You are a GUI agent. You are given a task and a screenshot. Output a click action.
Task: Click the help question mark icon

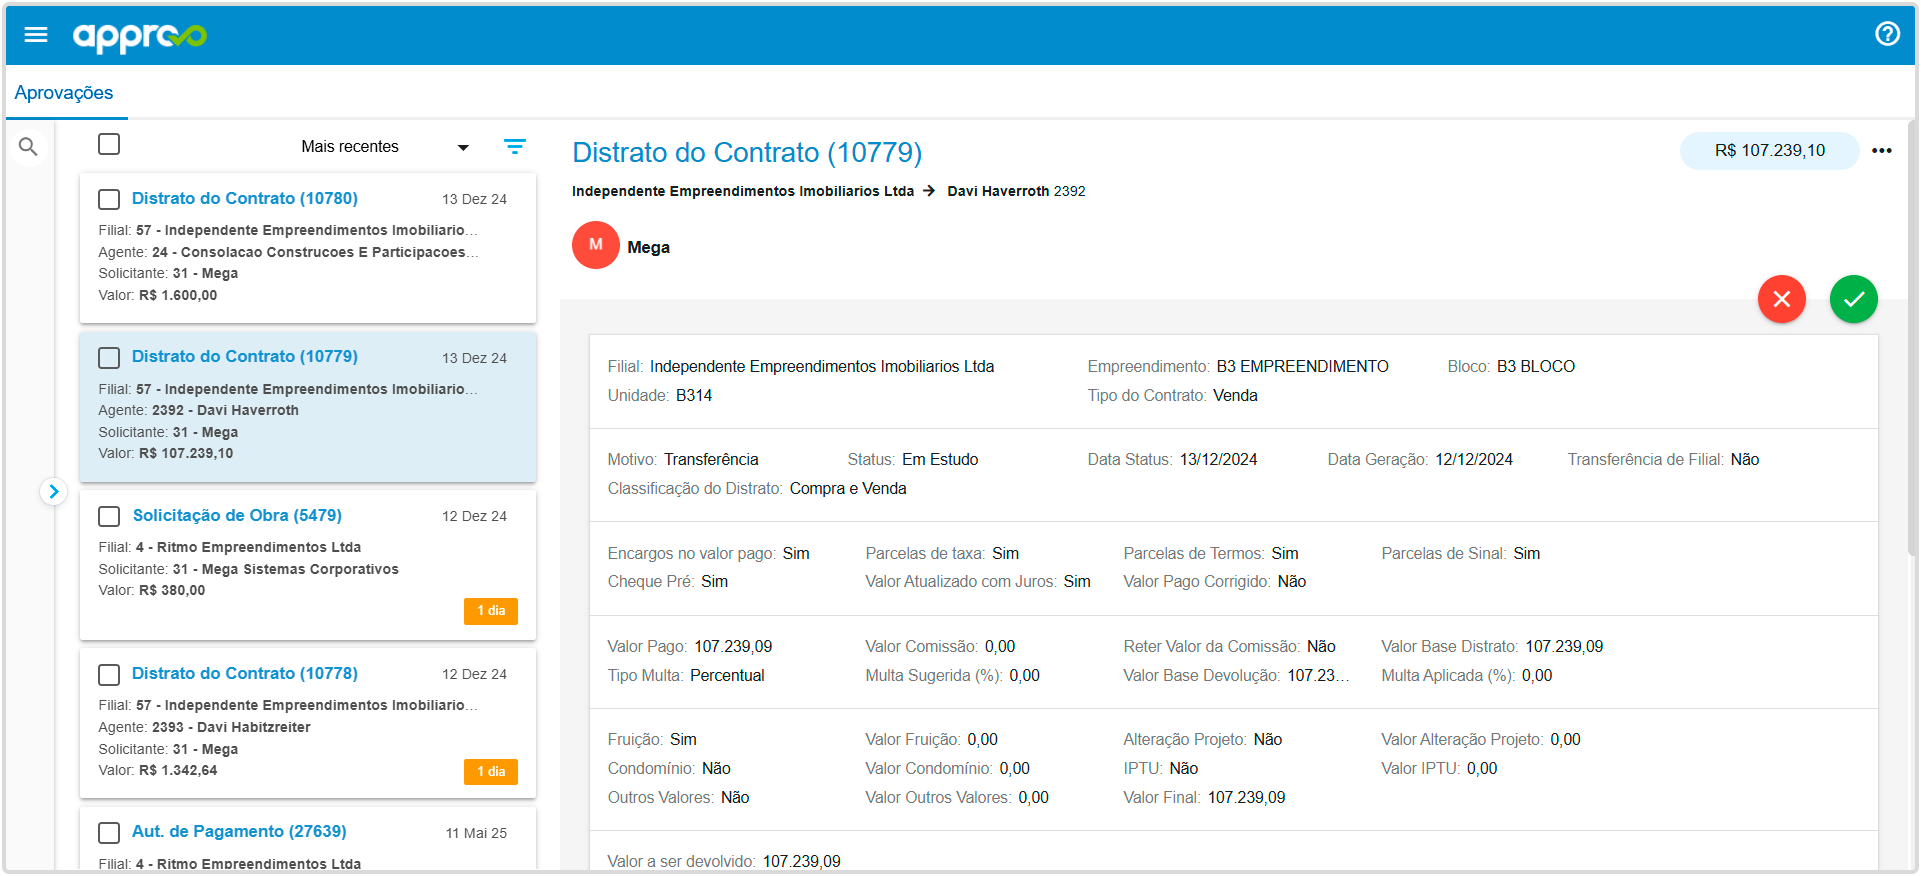click(1886, 34)
